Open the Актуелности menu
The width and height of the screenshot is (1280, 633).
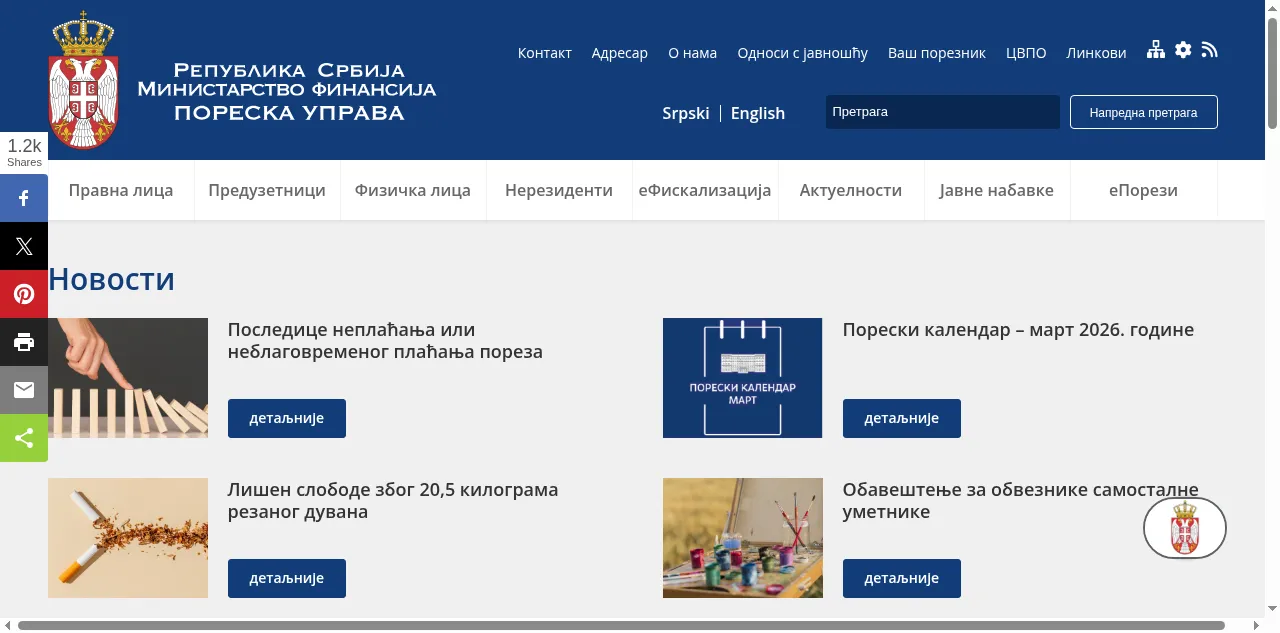pyautogui.click(x=851, y=190)
